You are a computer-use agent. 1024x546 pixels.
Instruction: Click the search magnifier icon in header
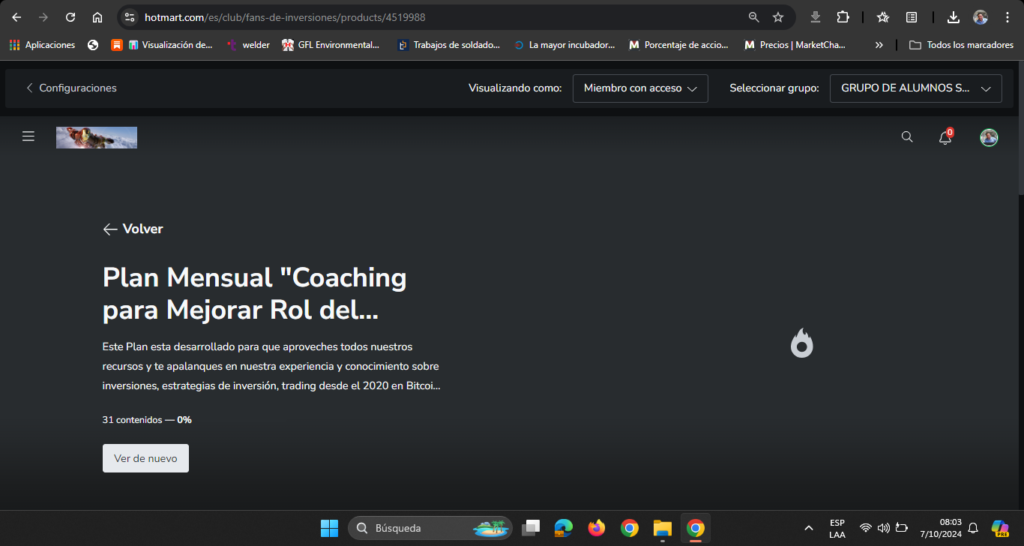point(907,138)
